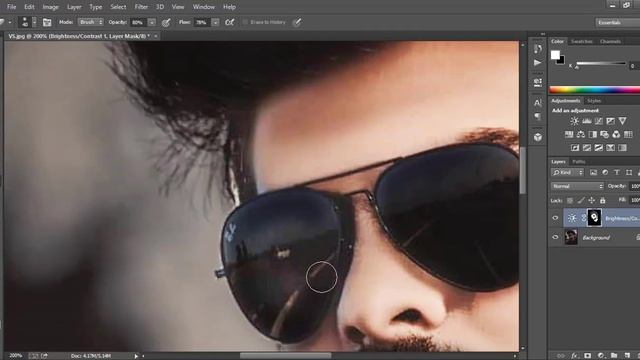Add a Brightness/Contrast adjustment

[x=574, y=121]
